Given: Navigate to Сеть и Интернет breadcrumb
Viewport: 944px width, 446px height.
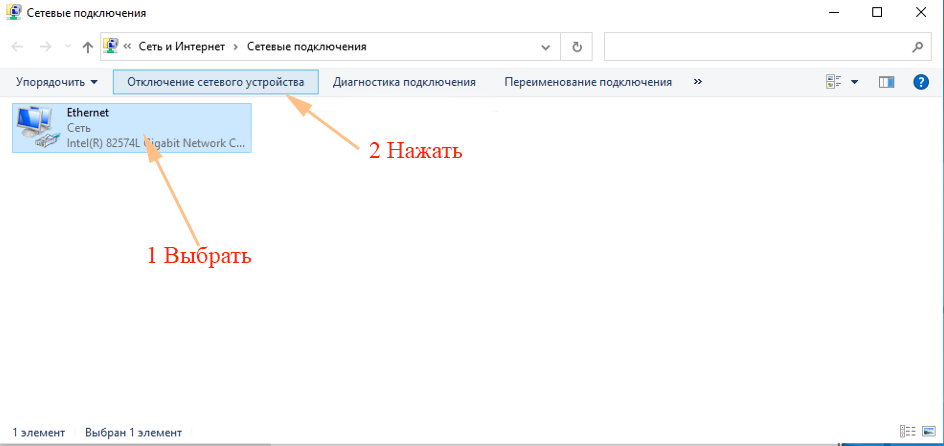Looking at the screenshot, I should (x=180, y=47).
